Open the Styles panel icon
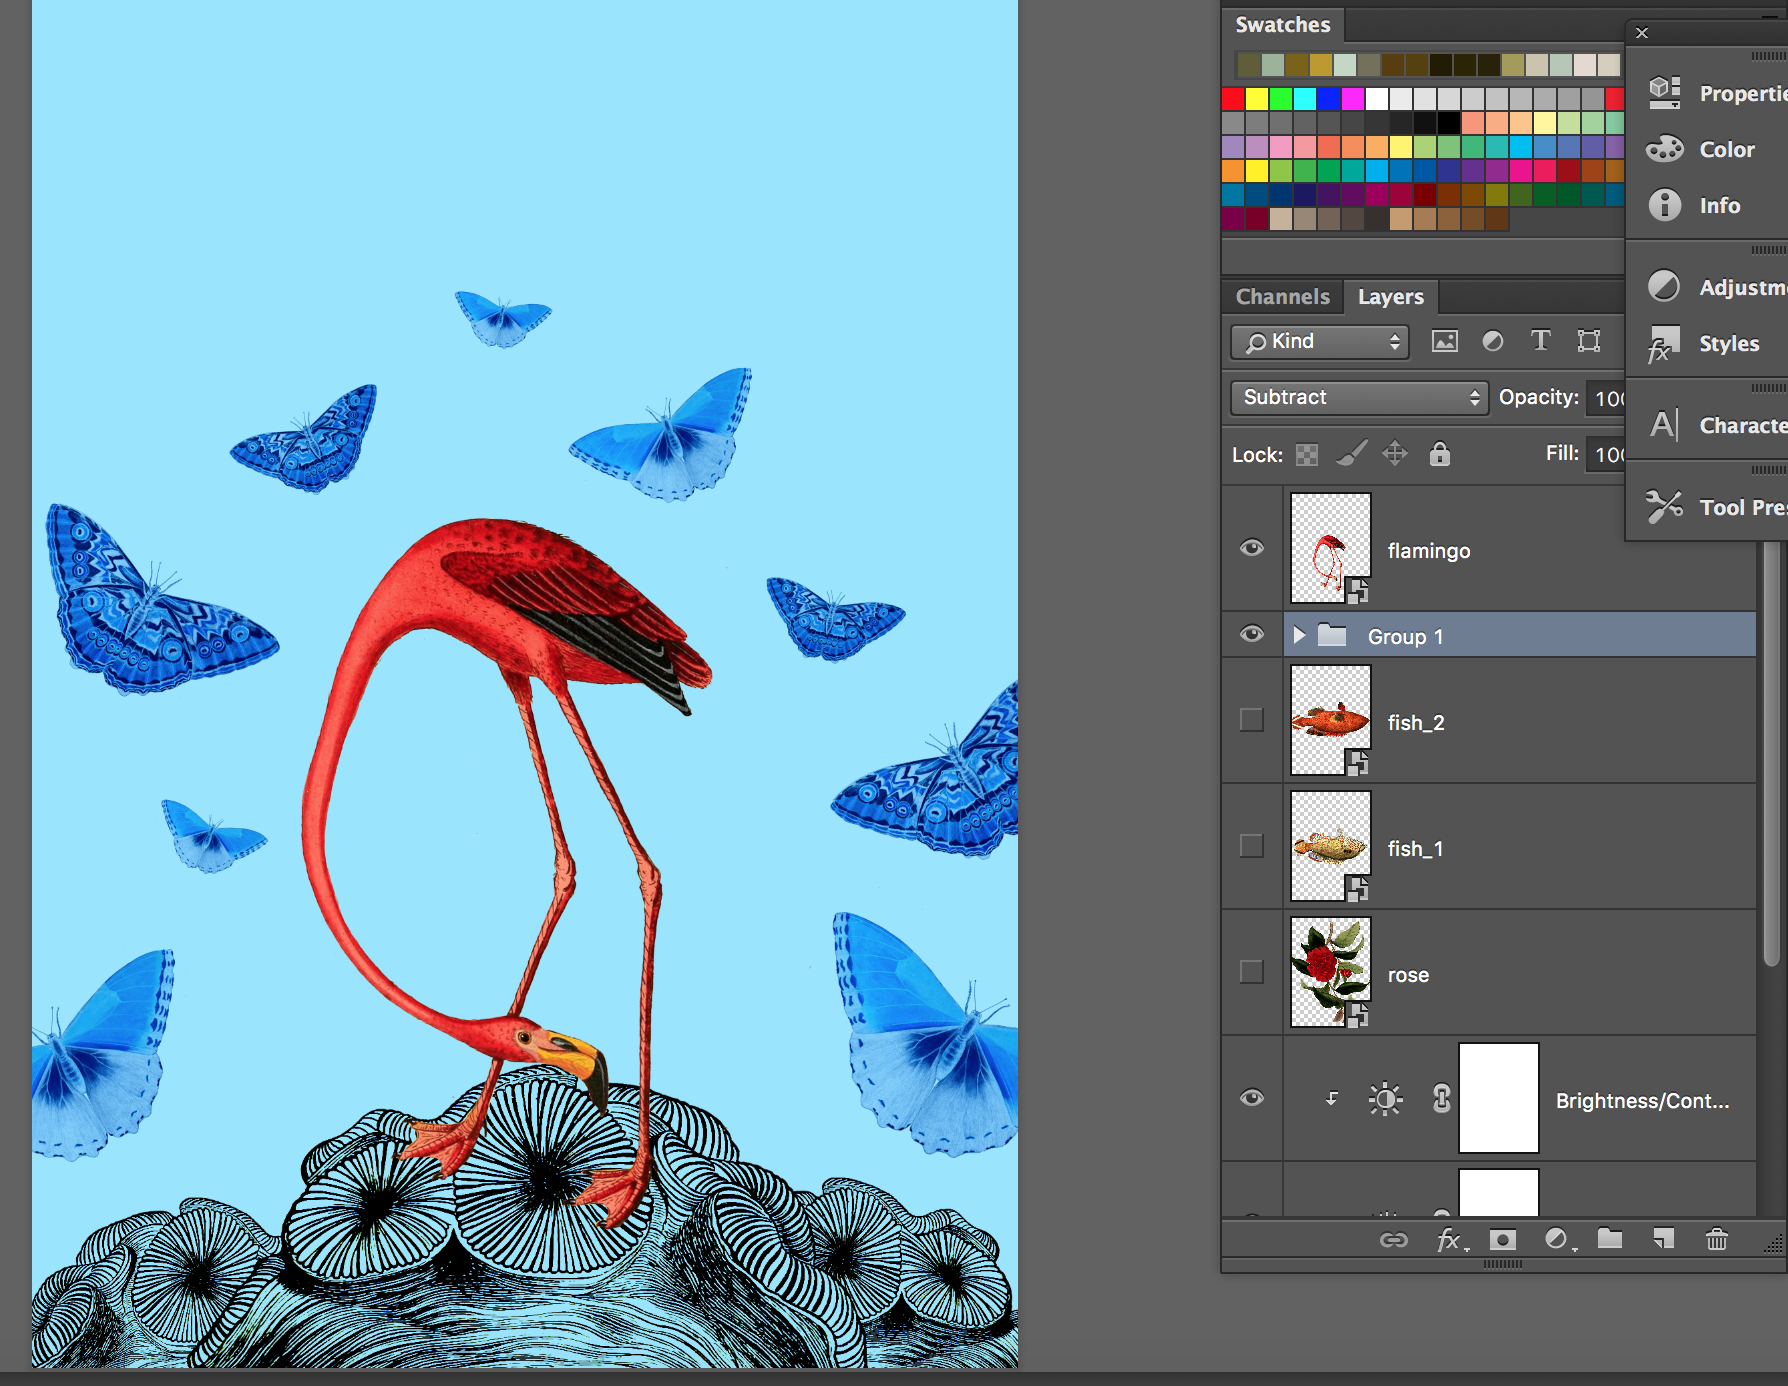This screenshot has width=1788, height=1386. [x=1664, y=344]
